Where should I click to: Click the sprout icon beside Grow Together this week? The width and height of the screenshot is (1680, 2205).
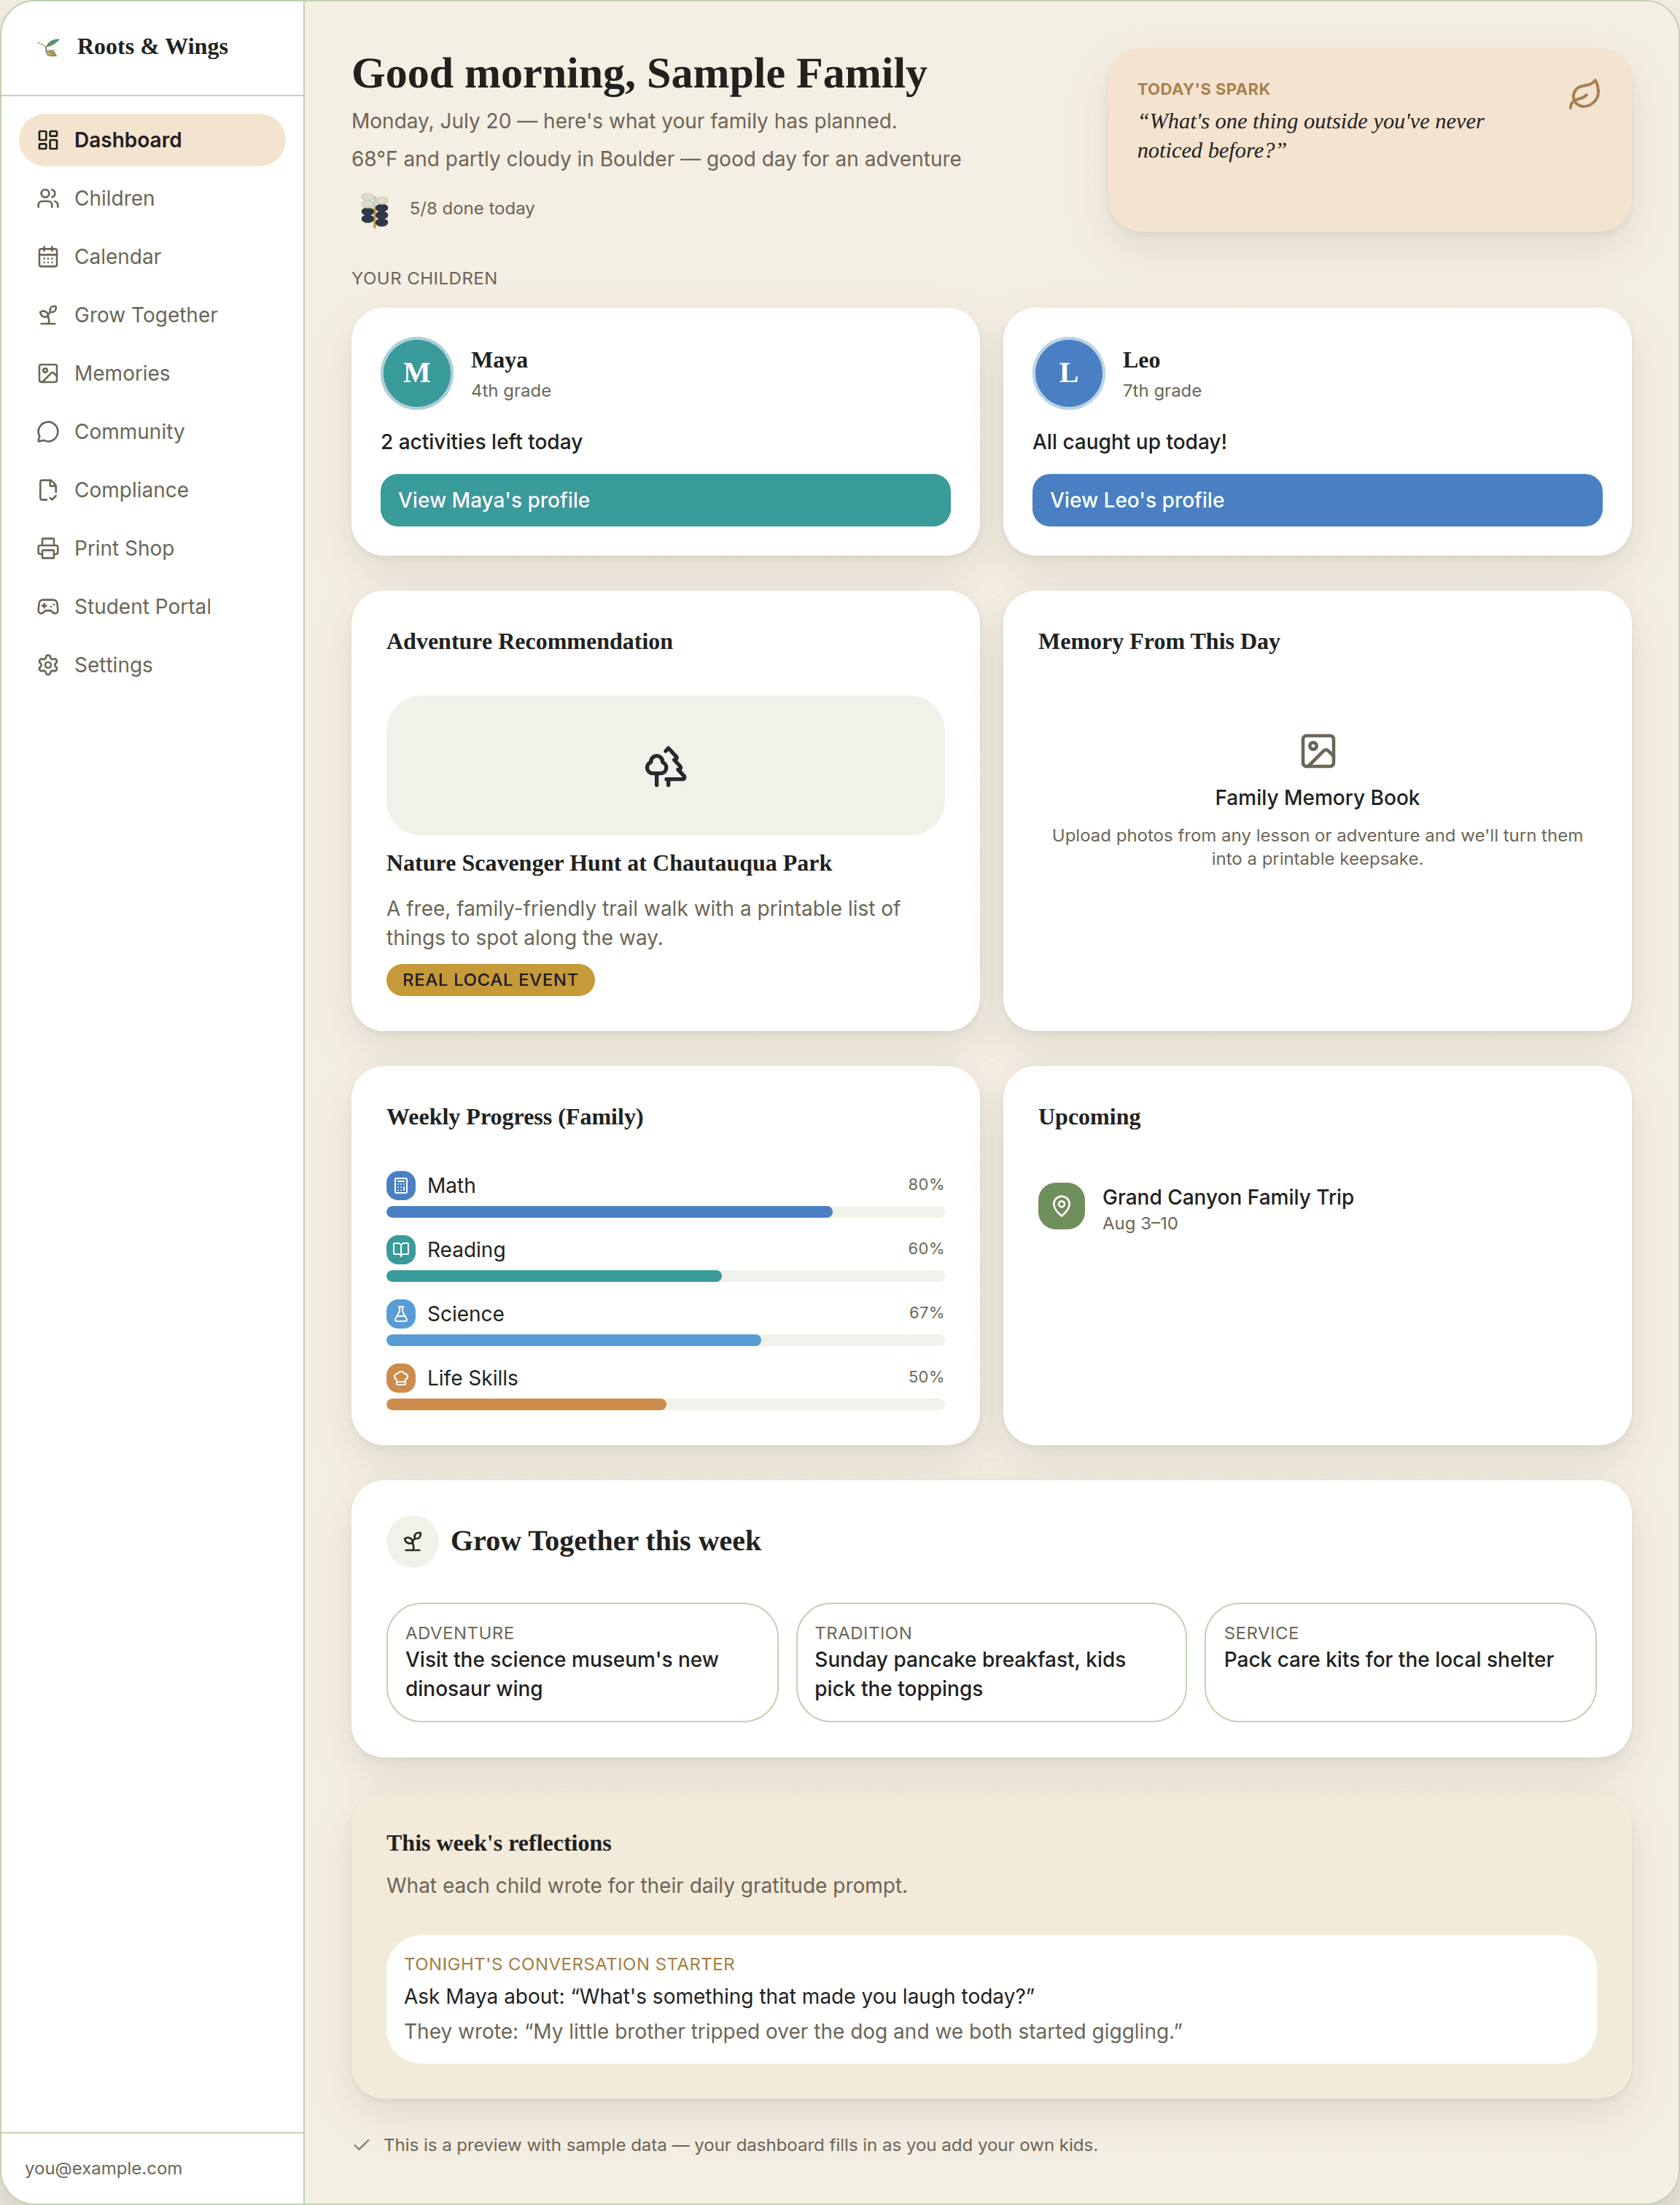pos(413,1541)
